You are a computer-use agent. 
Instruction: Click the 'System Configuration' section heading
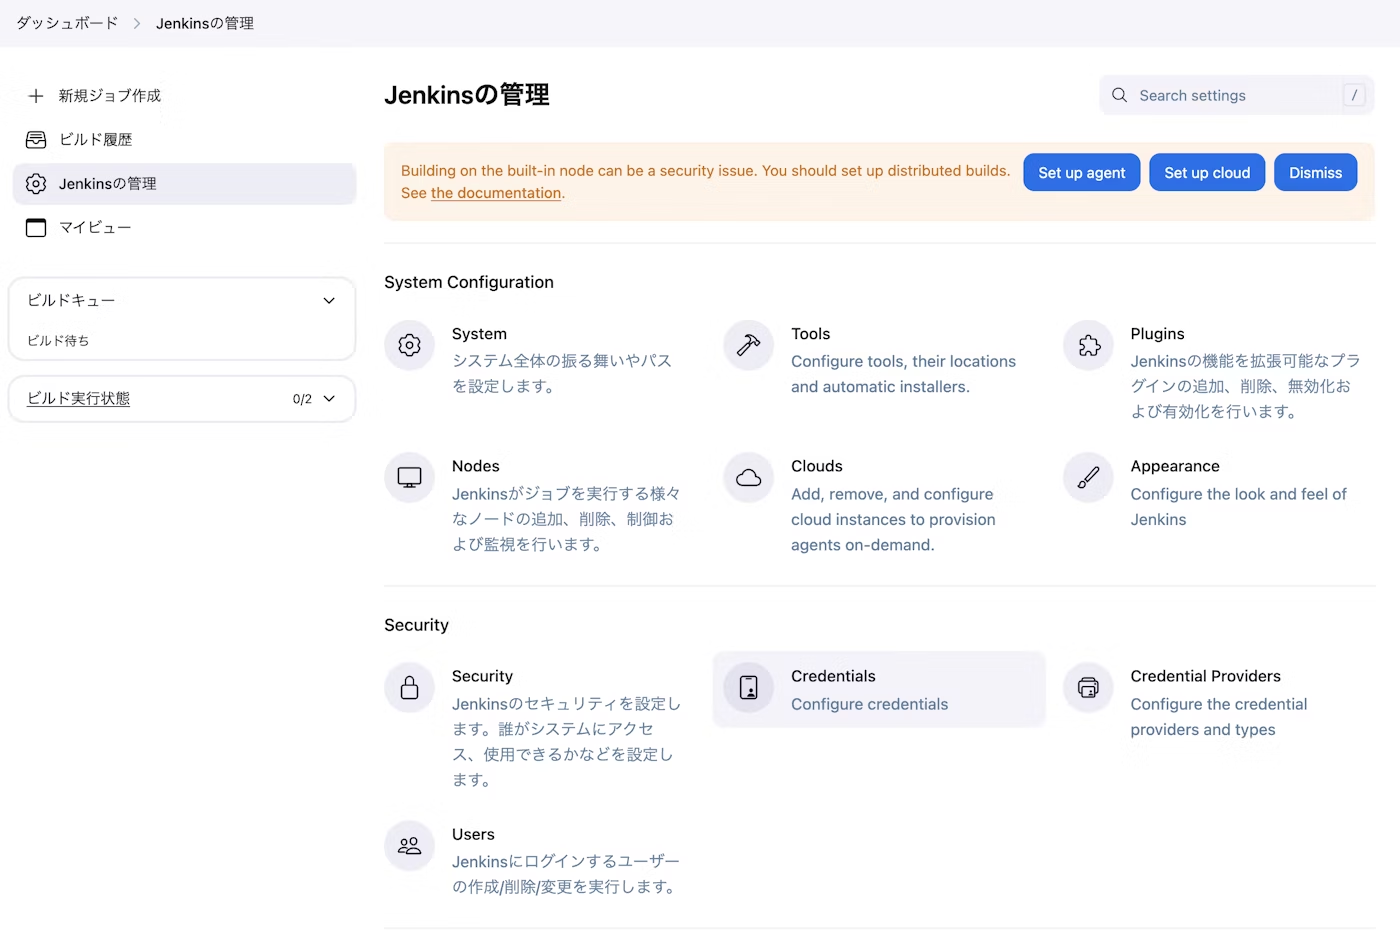click(x=469, y=282)
